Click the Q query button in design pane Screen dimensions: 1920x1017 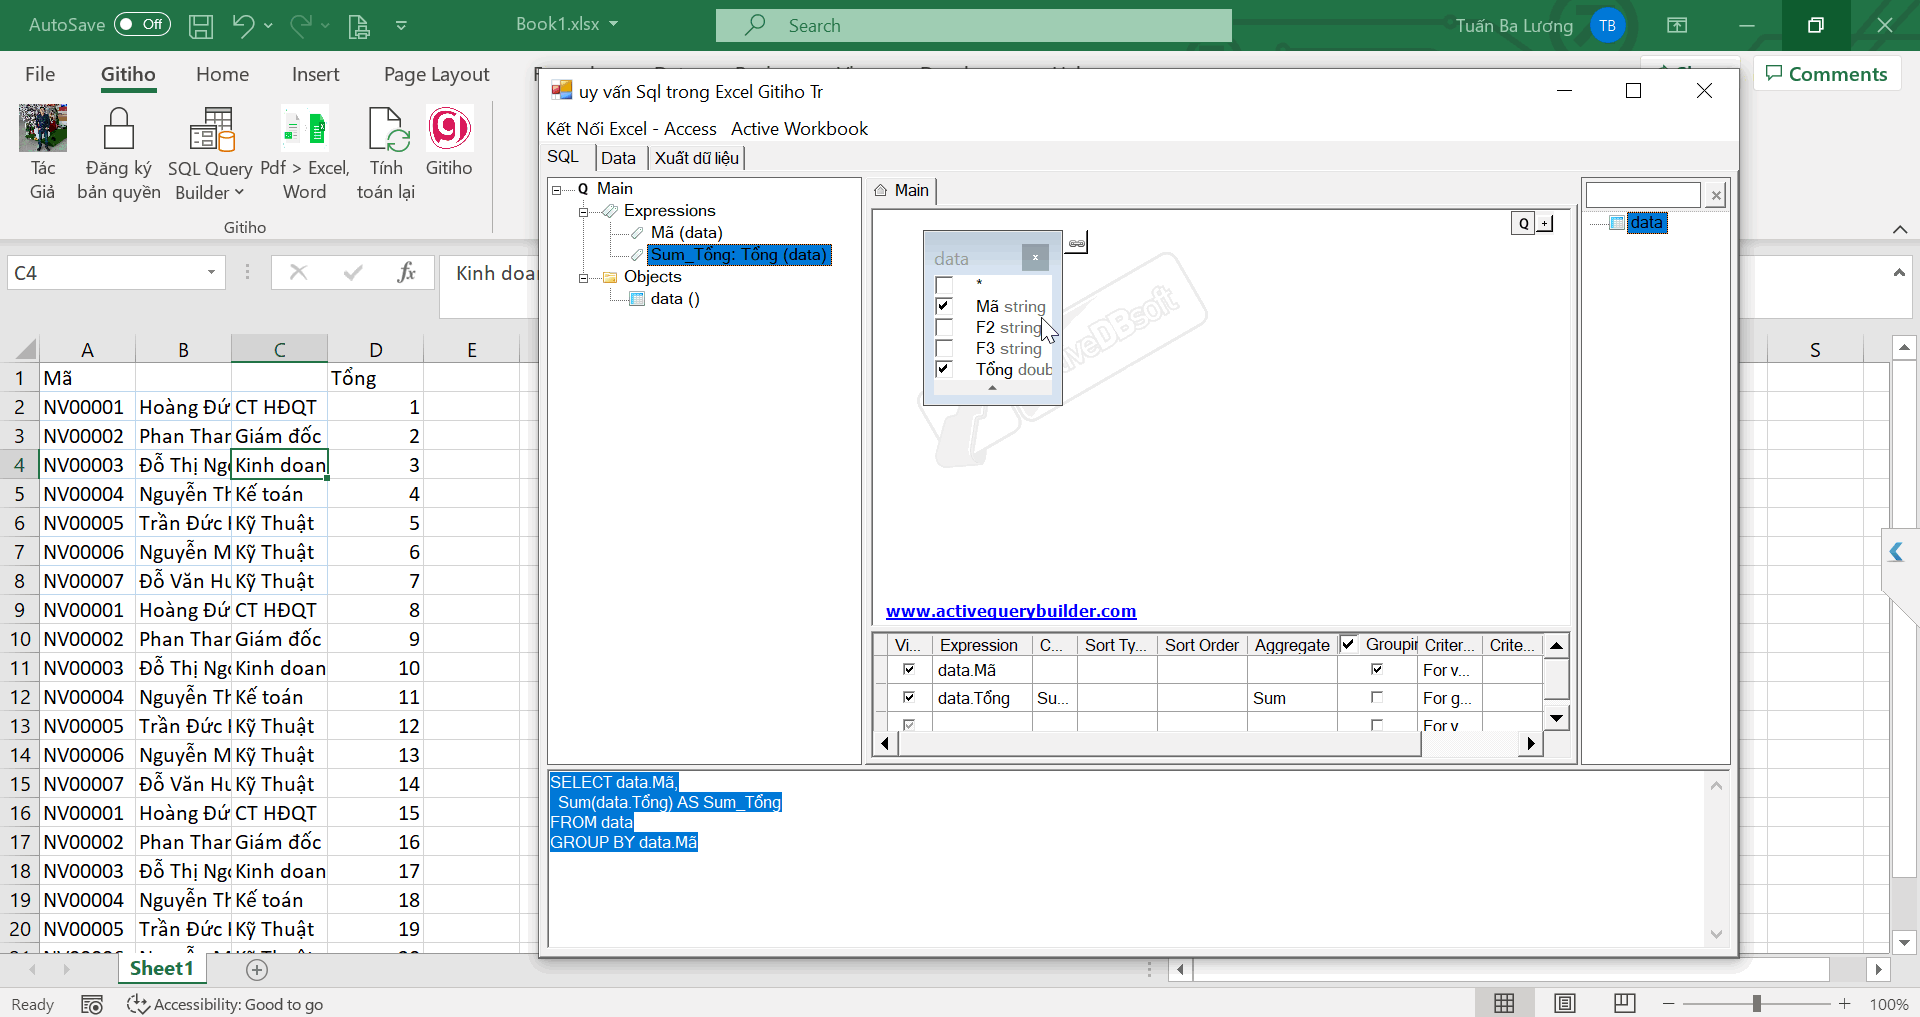click(x=1523, y=223)
